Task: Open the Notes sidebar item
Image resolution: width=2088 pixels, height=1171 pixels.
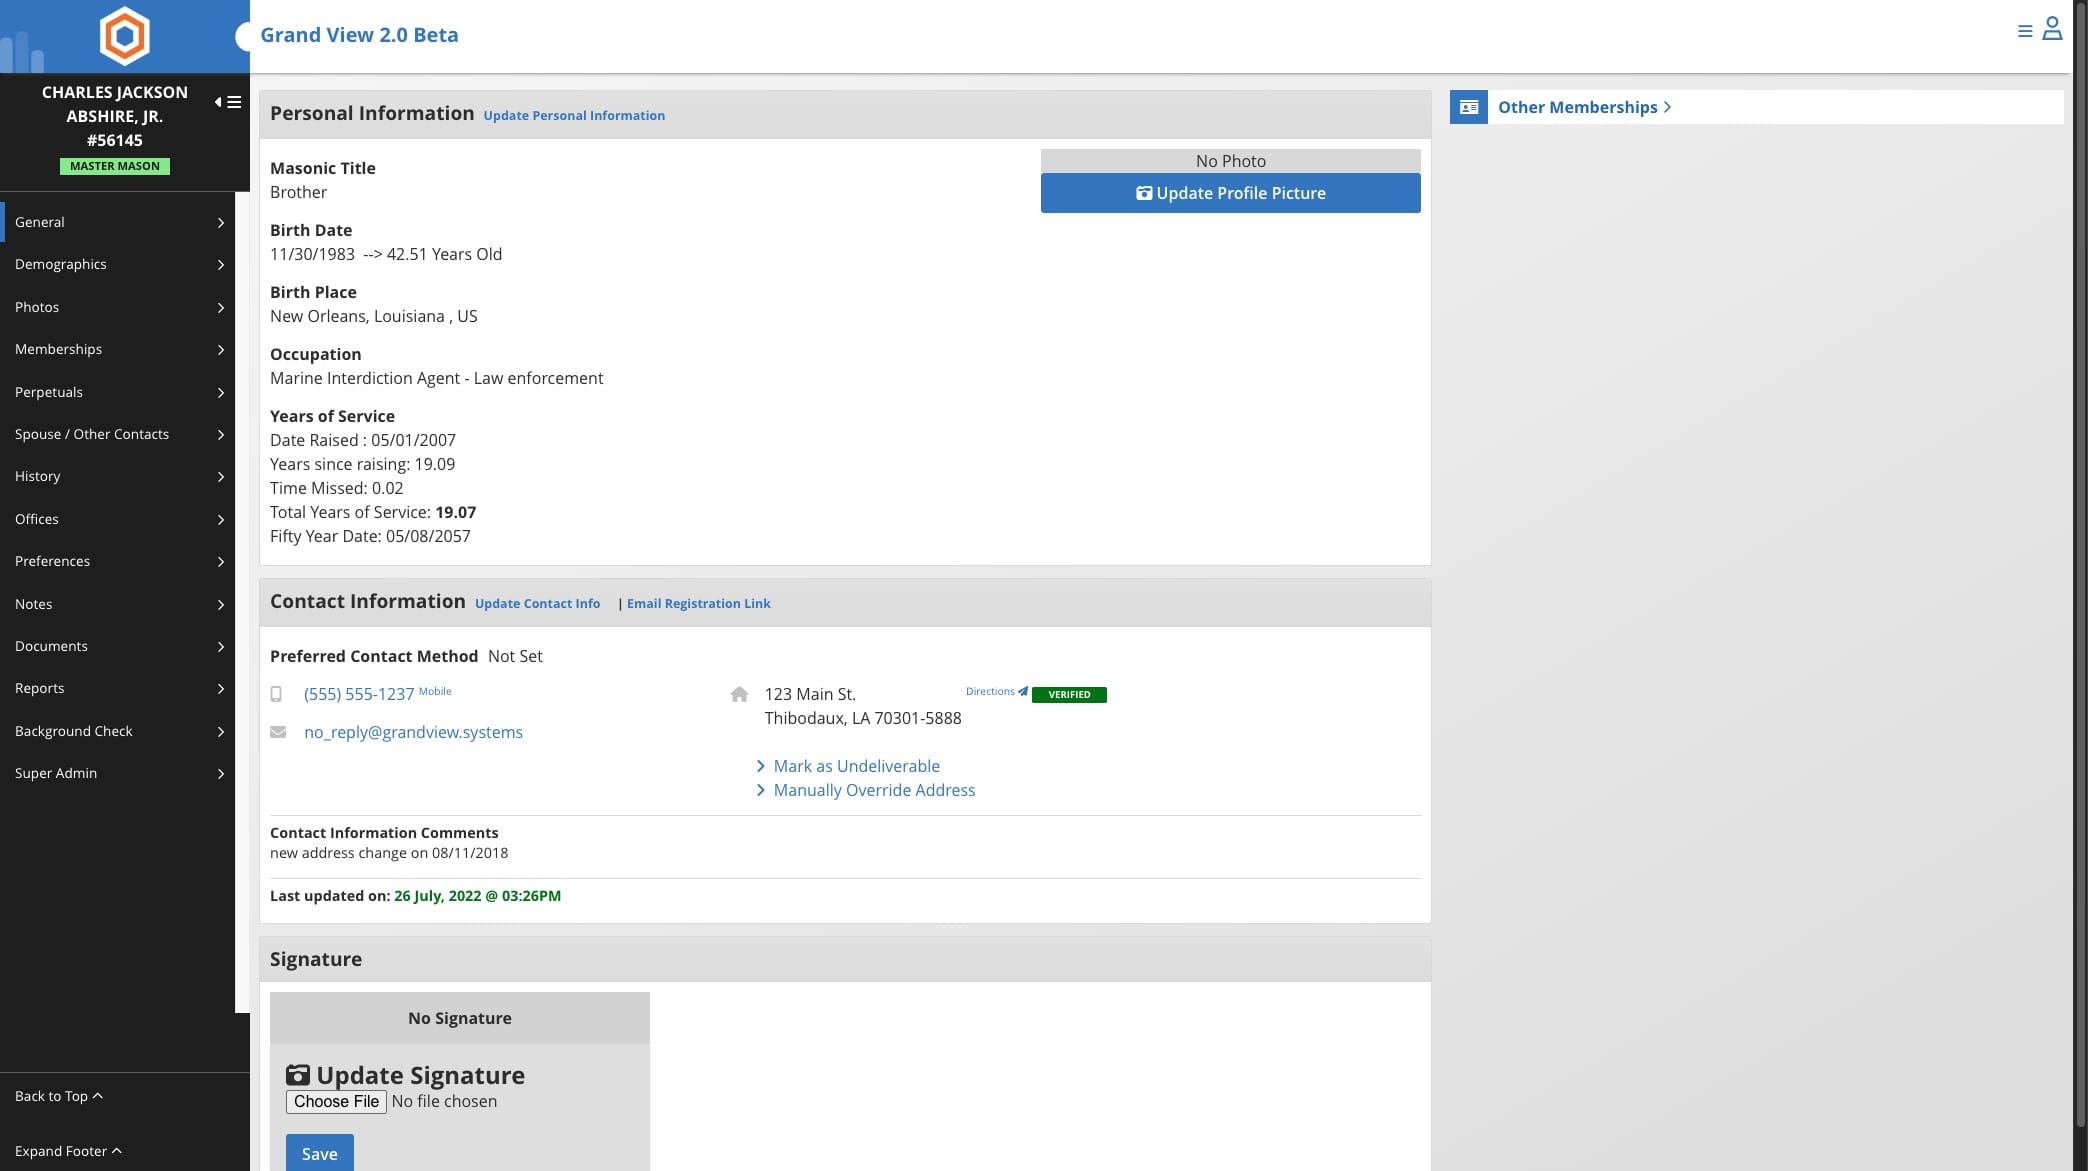Action: pos(118,604)
